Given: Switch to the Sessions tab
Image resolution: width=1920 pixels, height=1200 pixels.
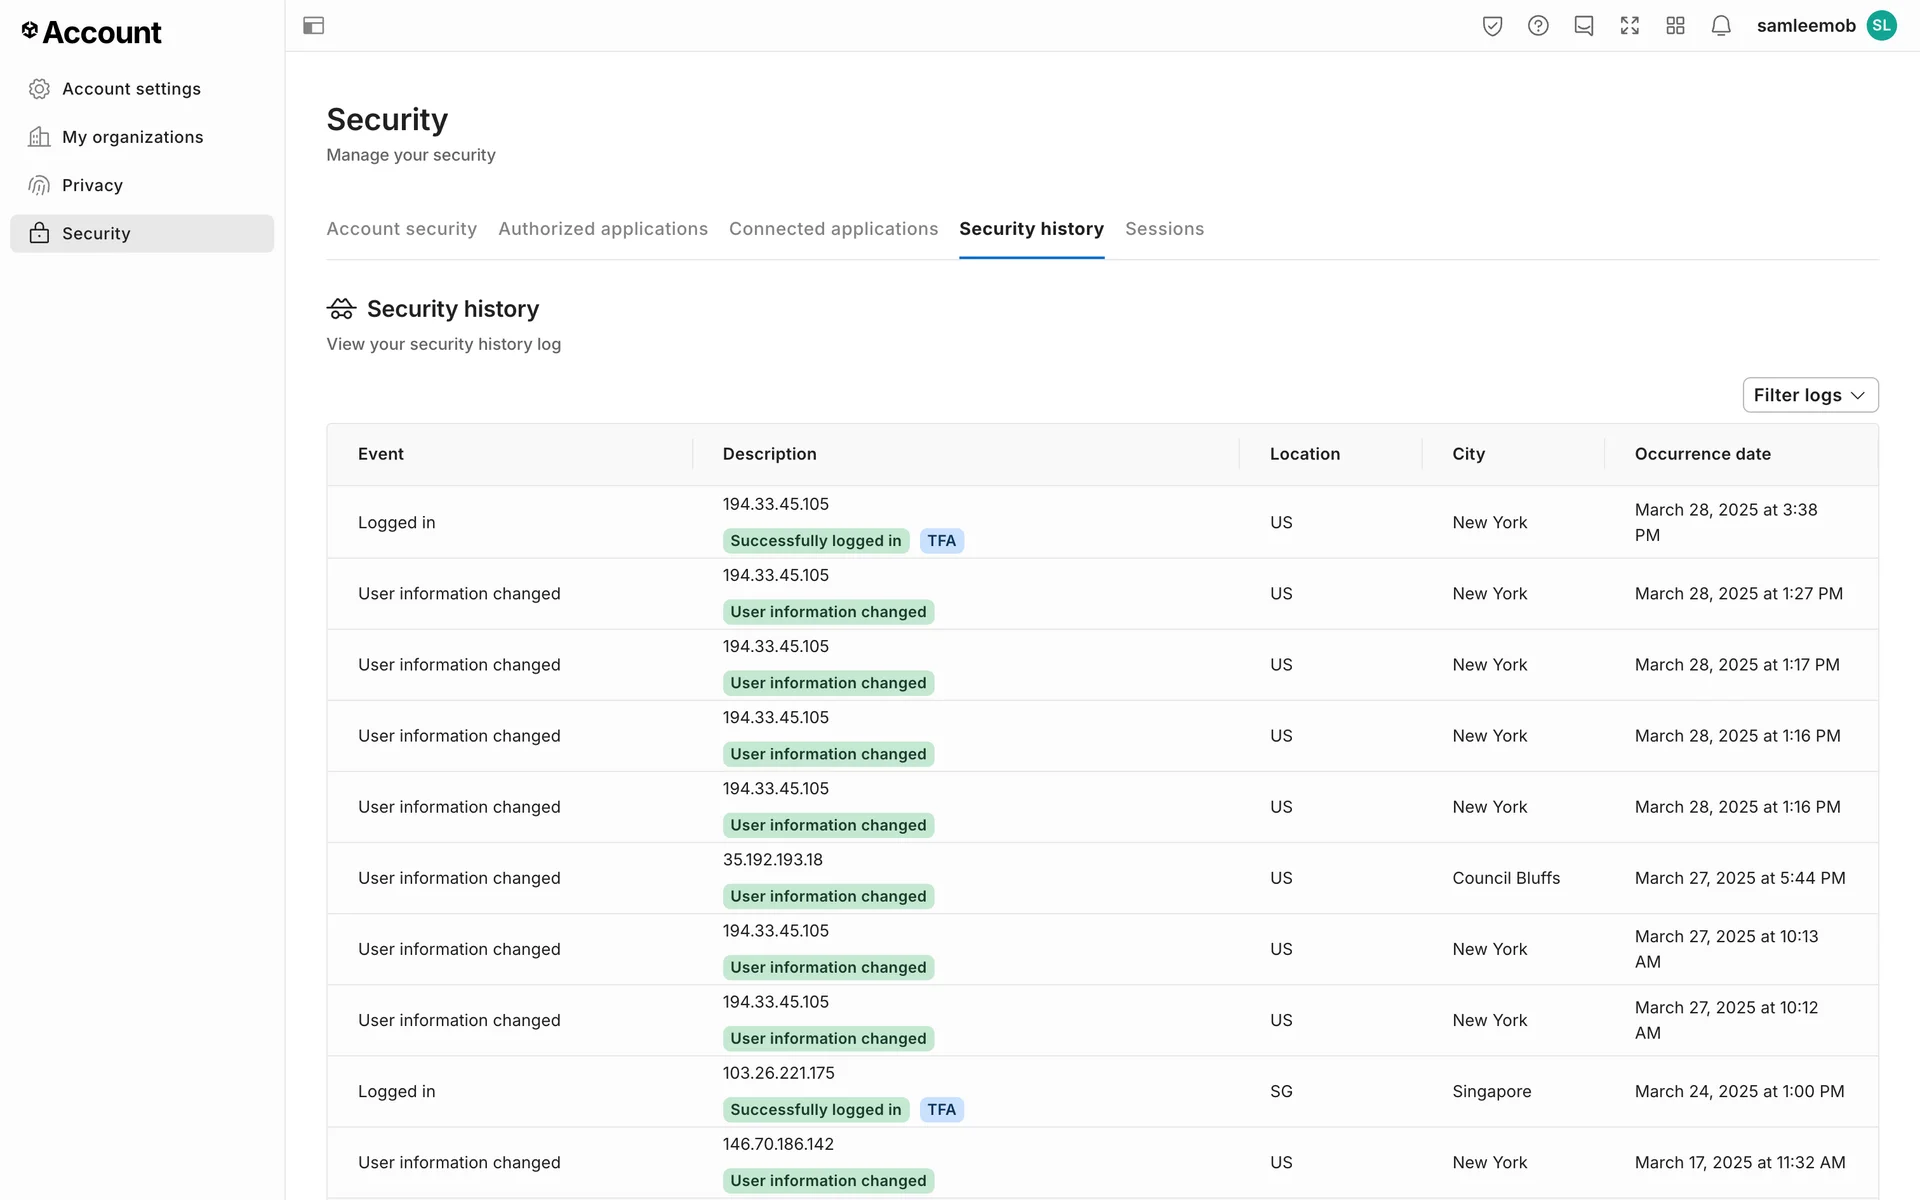Looking at the screenshot, I should [x=1164, y=229].
